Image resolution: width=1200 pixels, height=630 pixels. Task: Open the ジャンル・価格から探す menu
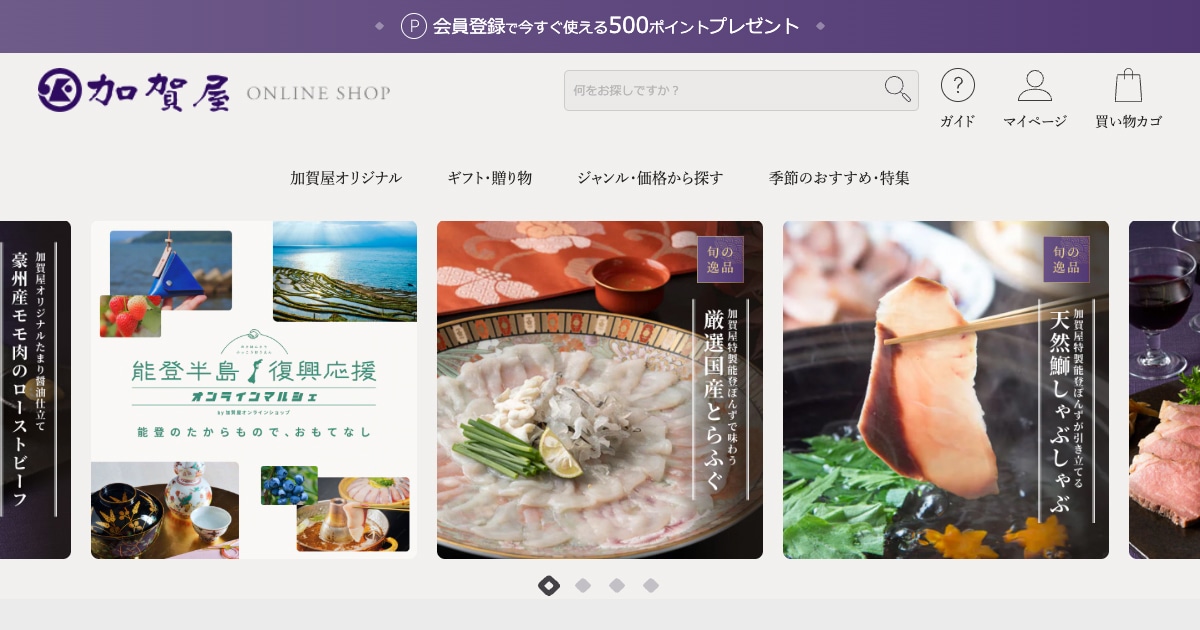pos(650,178)
